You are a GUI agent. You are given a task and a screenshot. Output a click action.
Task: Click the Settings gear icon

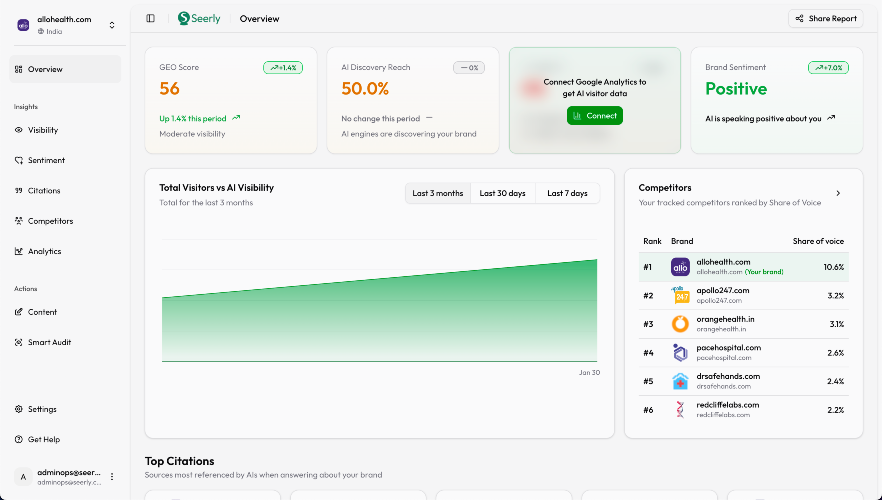tap(19, 409)
